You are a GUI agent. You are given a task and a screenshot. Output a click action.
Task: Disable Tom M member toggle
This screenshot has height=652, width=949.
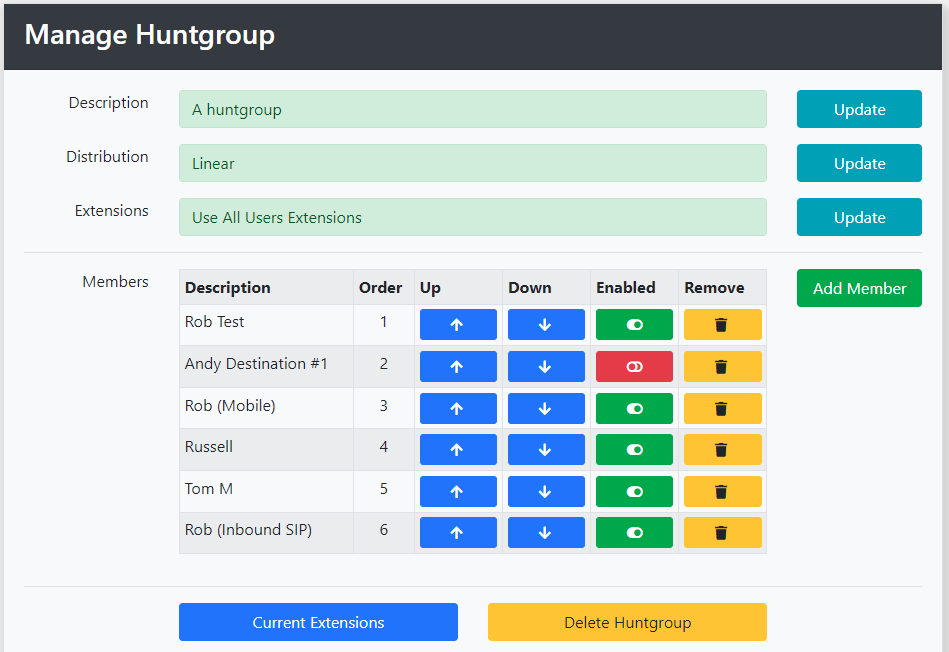634,491
